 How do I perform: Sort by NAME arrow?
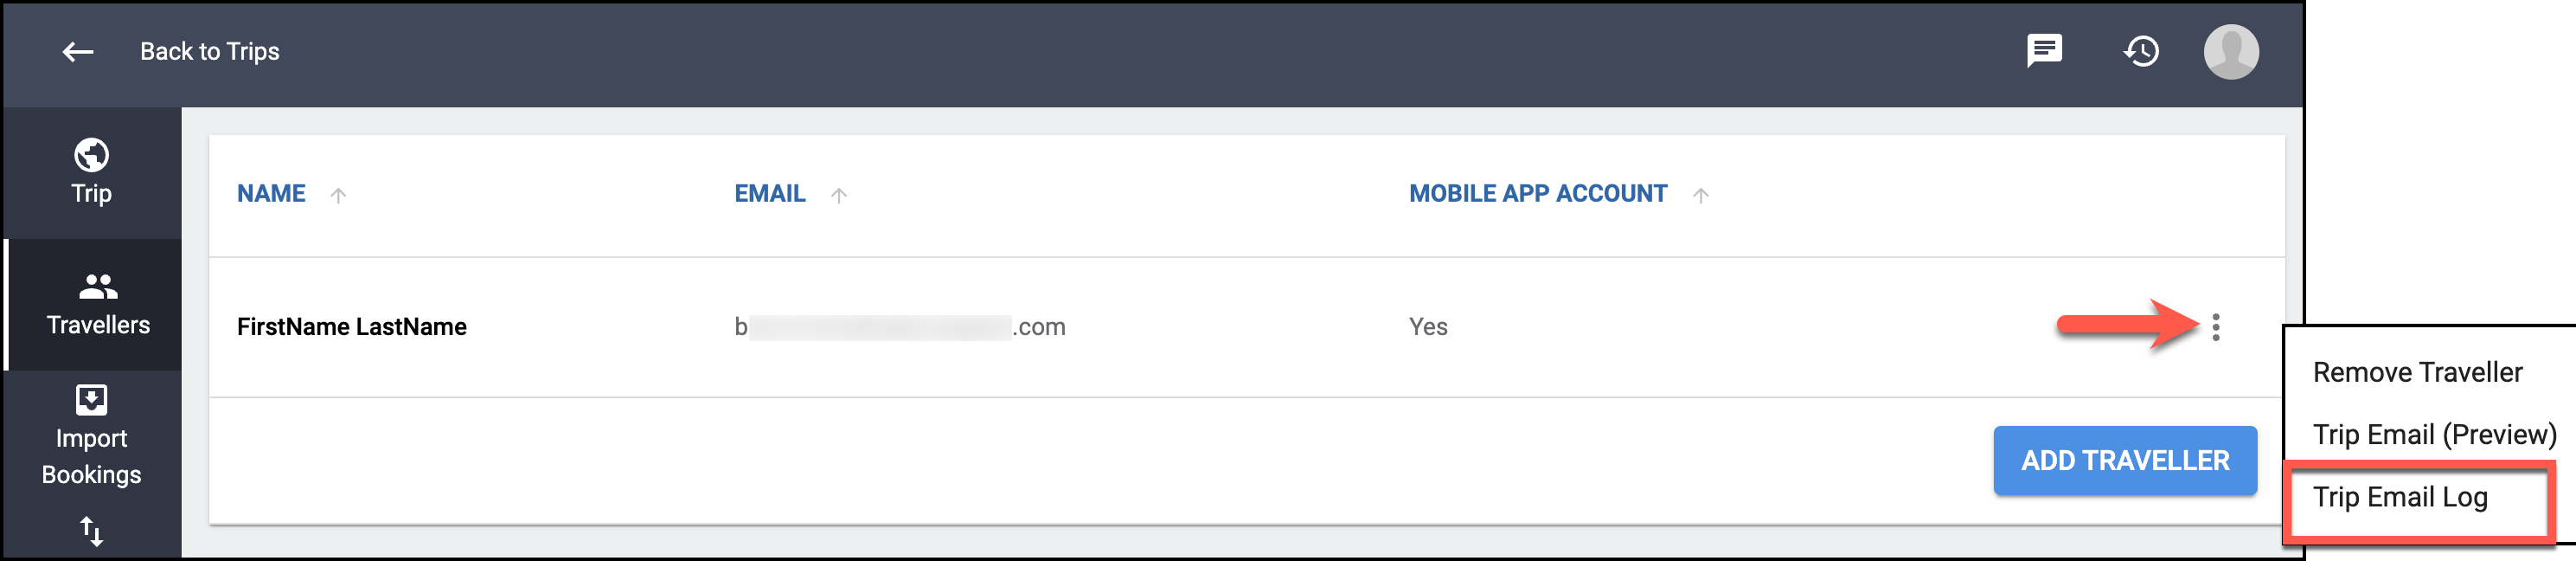[x=338, y=195]
